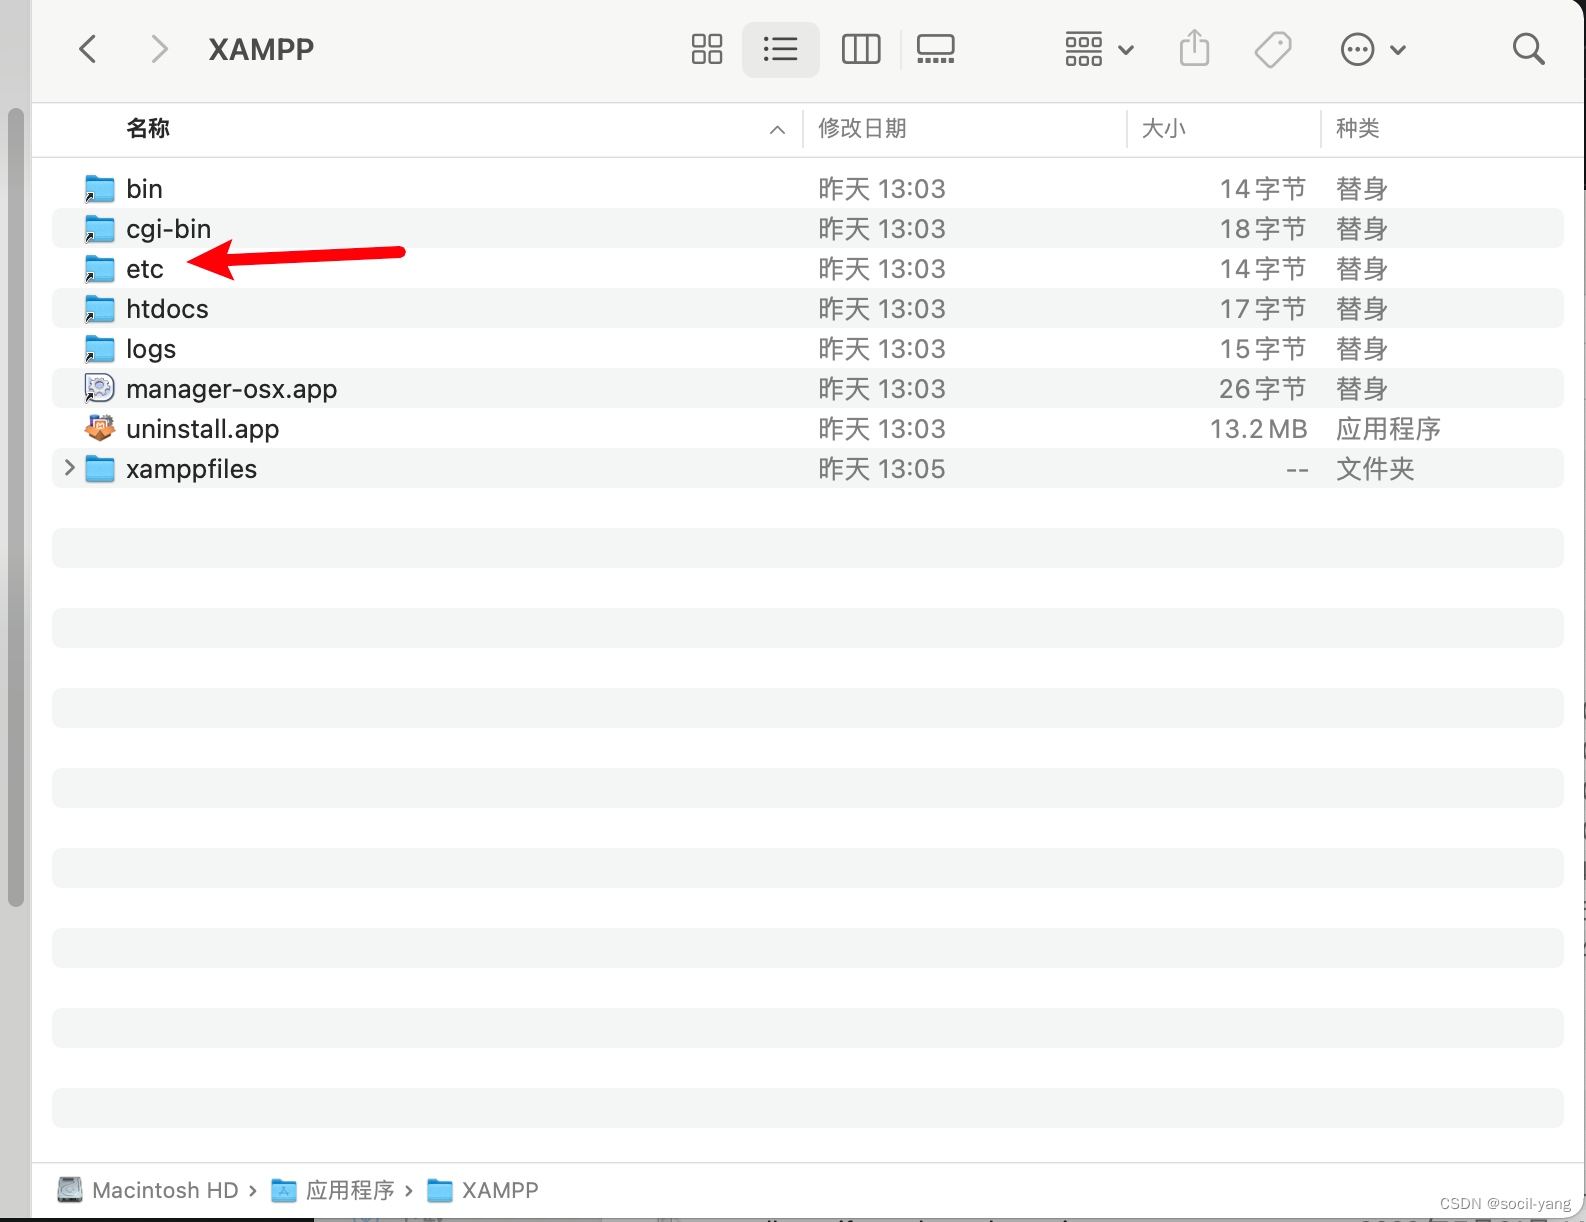
Task: Switch to icon grid view
Action: [x=707, y=49]
